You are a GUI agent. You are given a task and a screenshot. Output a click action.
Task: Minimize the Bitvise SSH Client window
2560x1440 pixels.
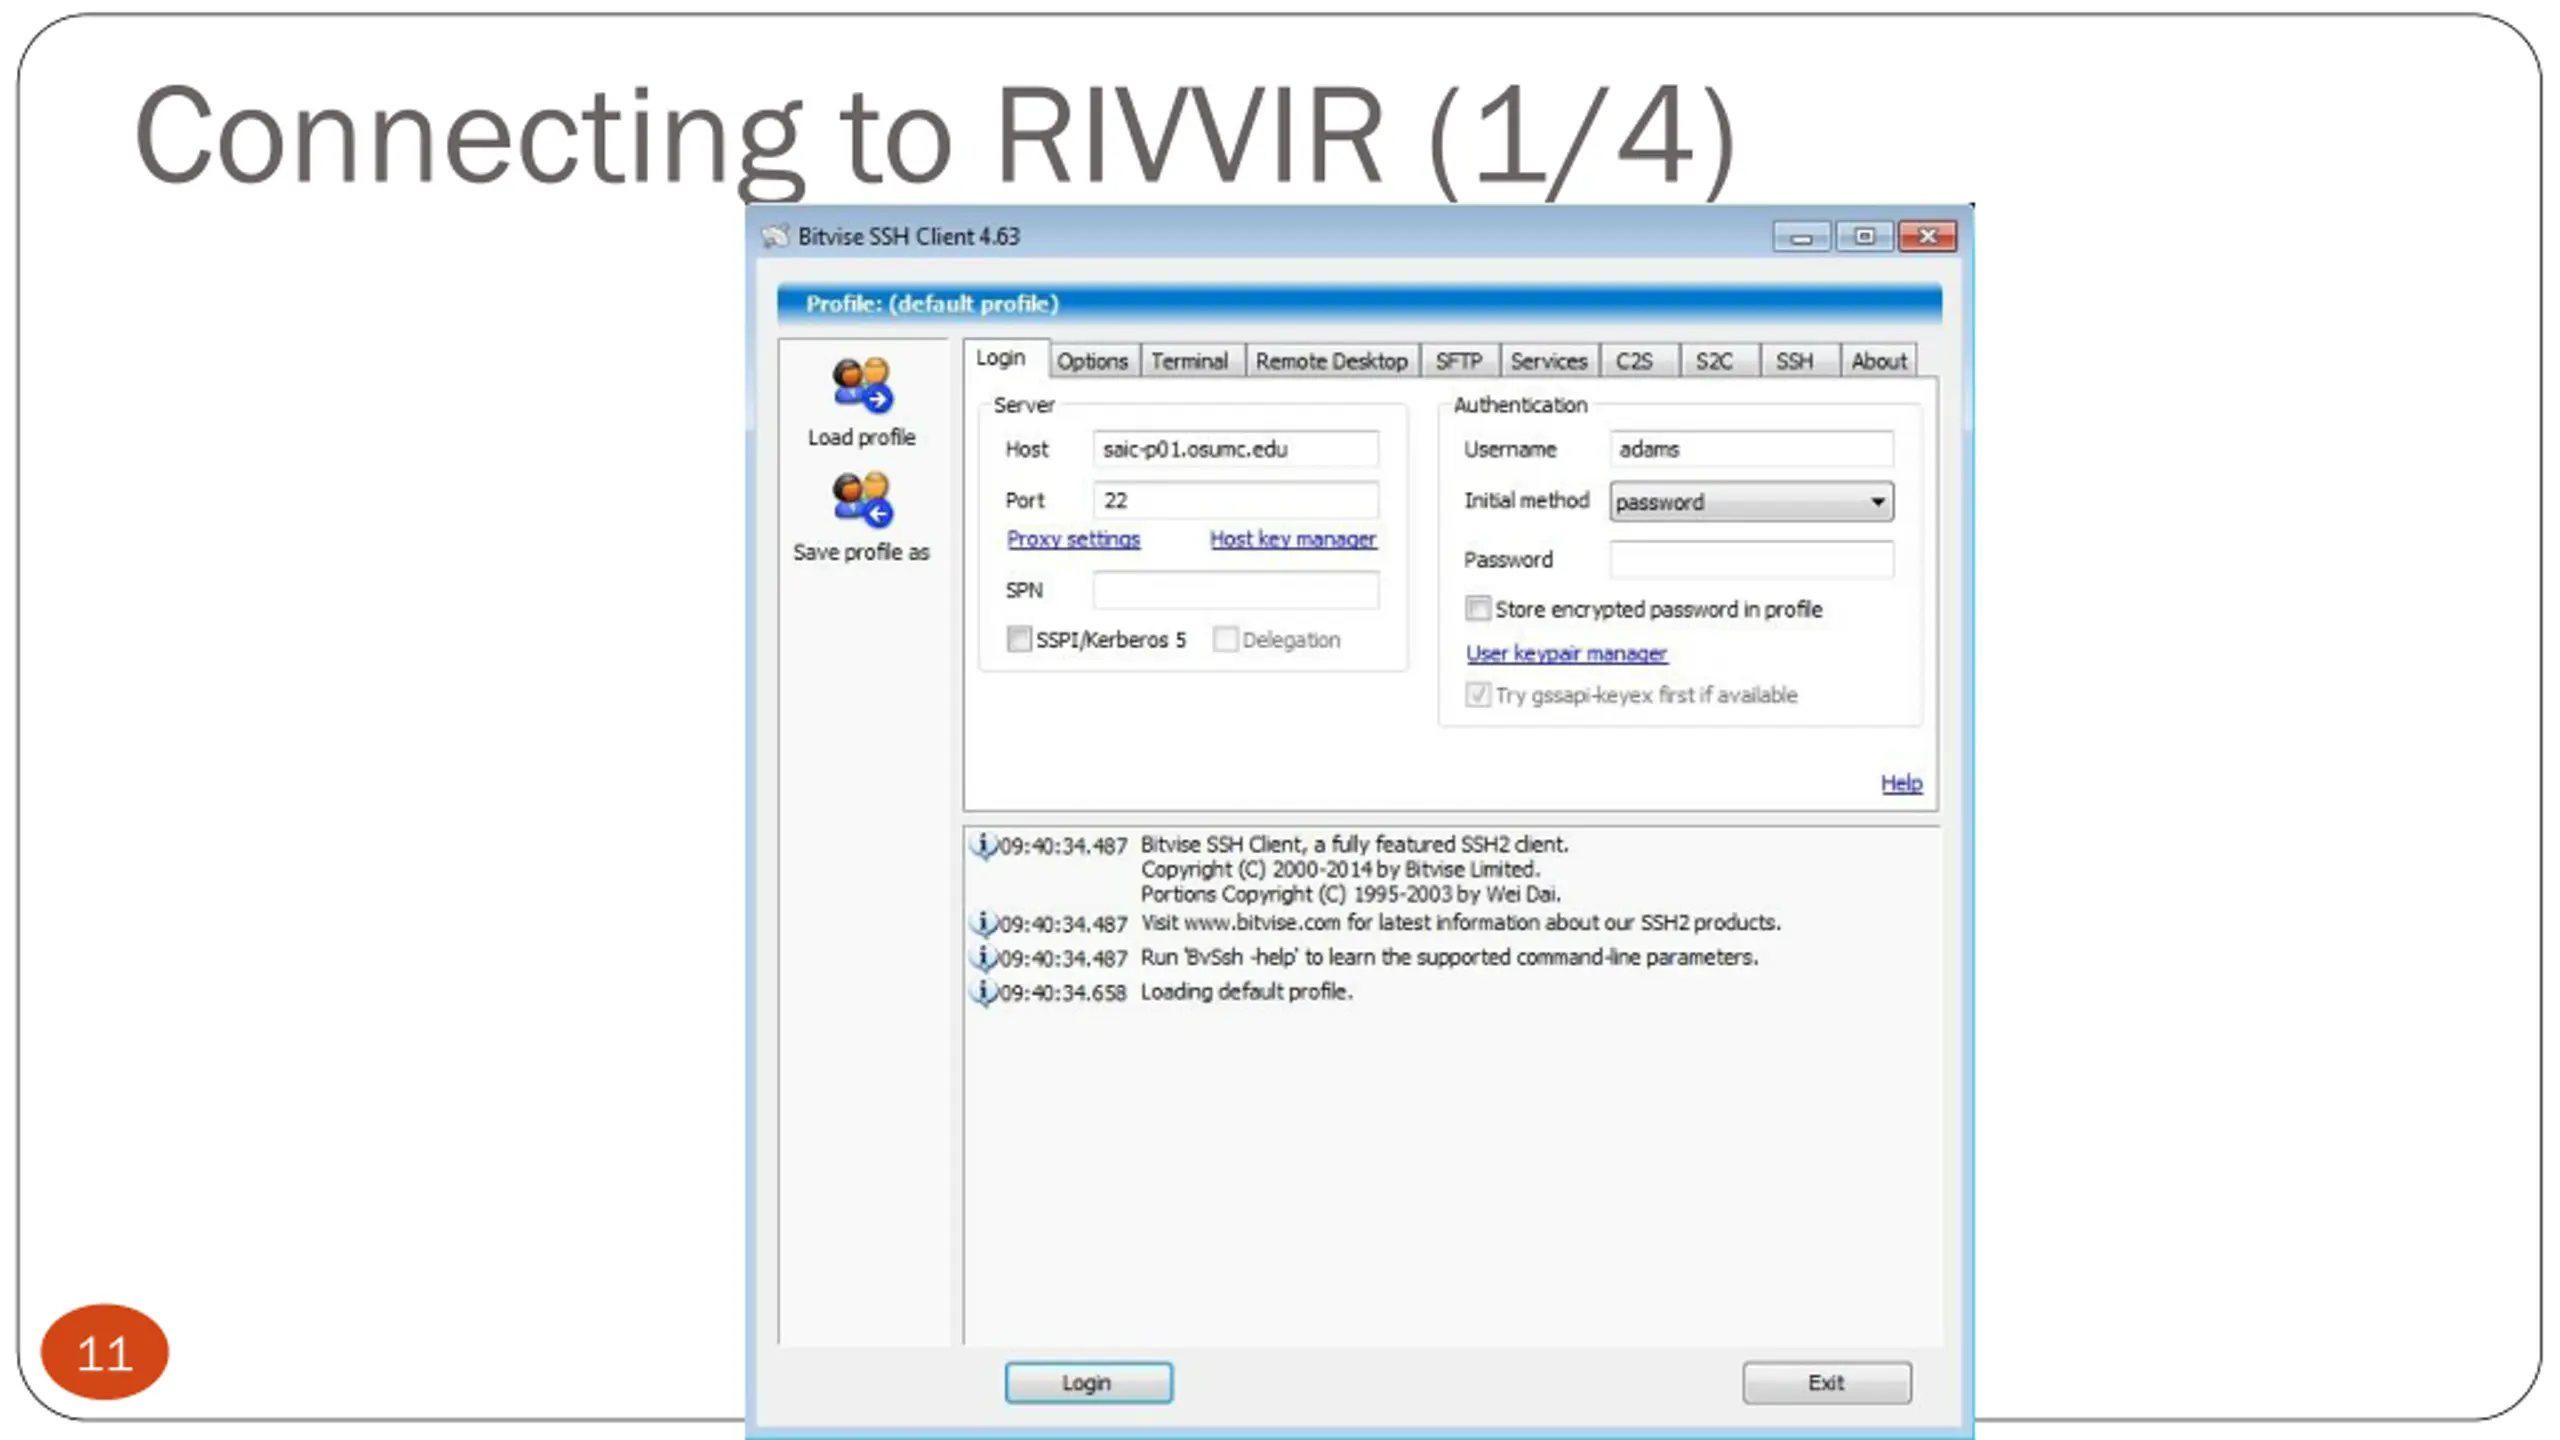click(1801, 237)
